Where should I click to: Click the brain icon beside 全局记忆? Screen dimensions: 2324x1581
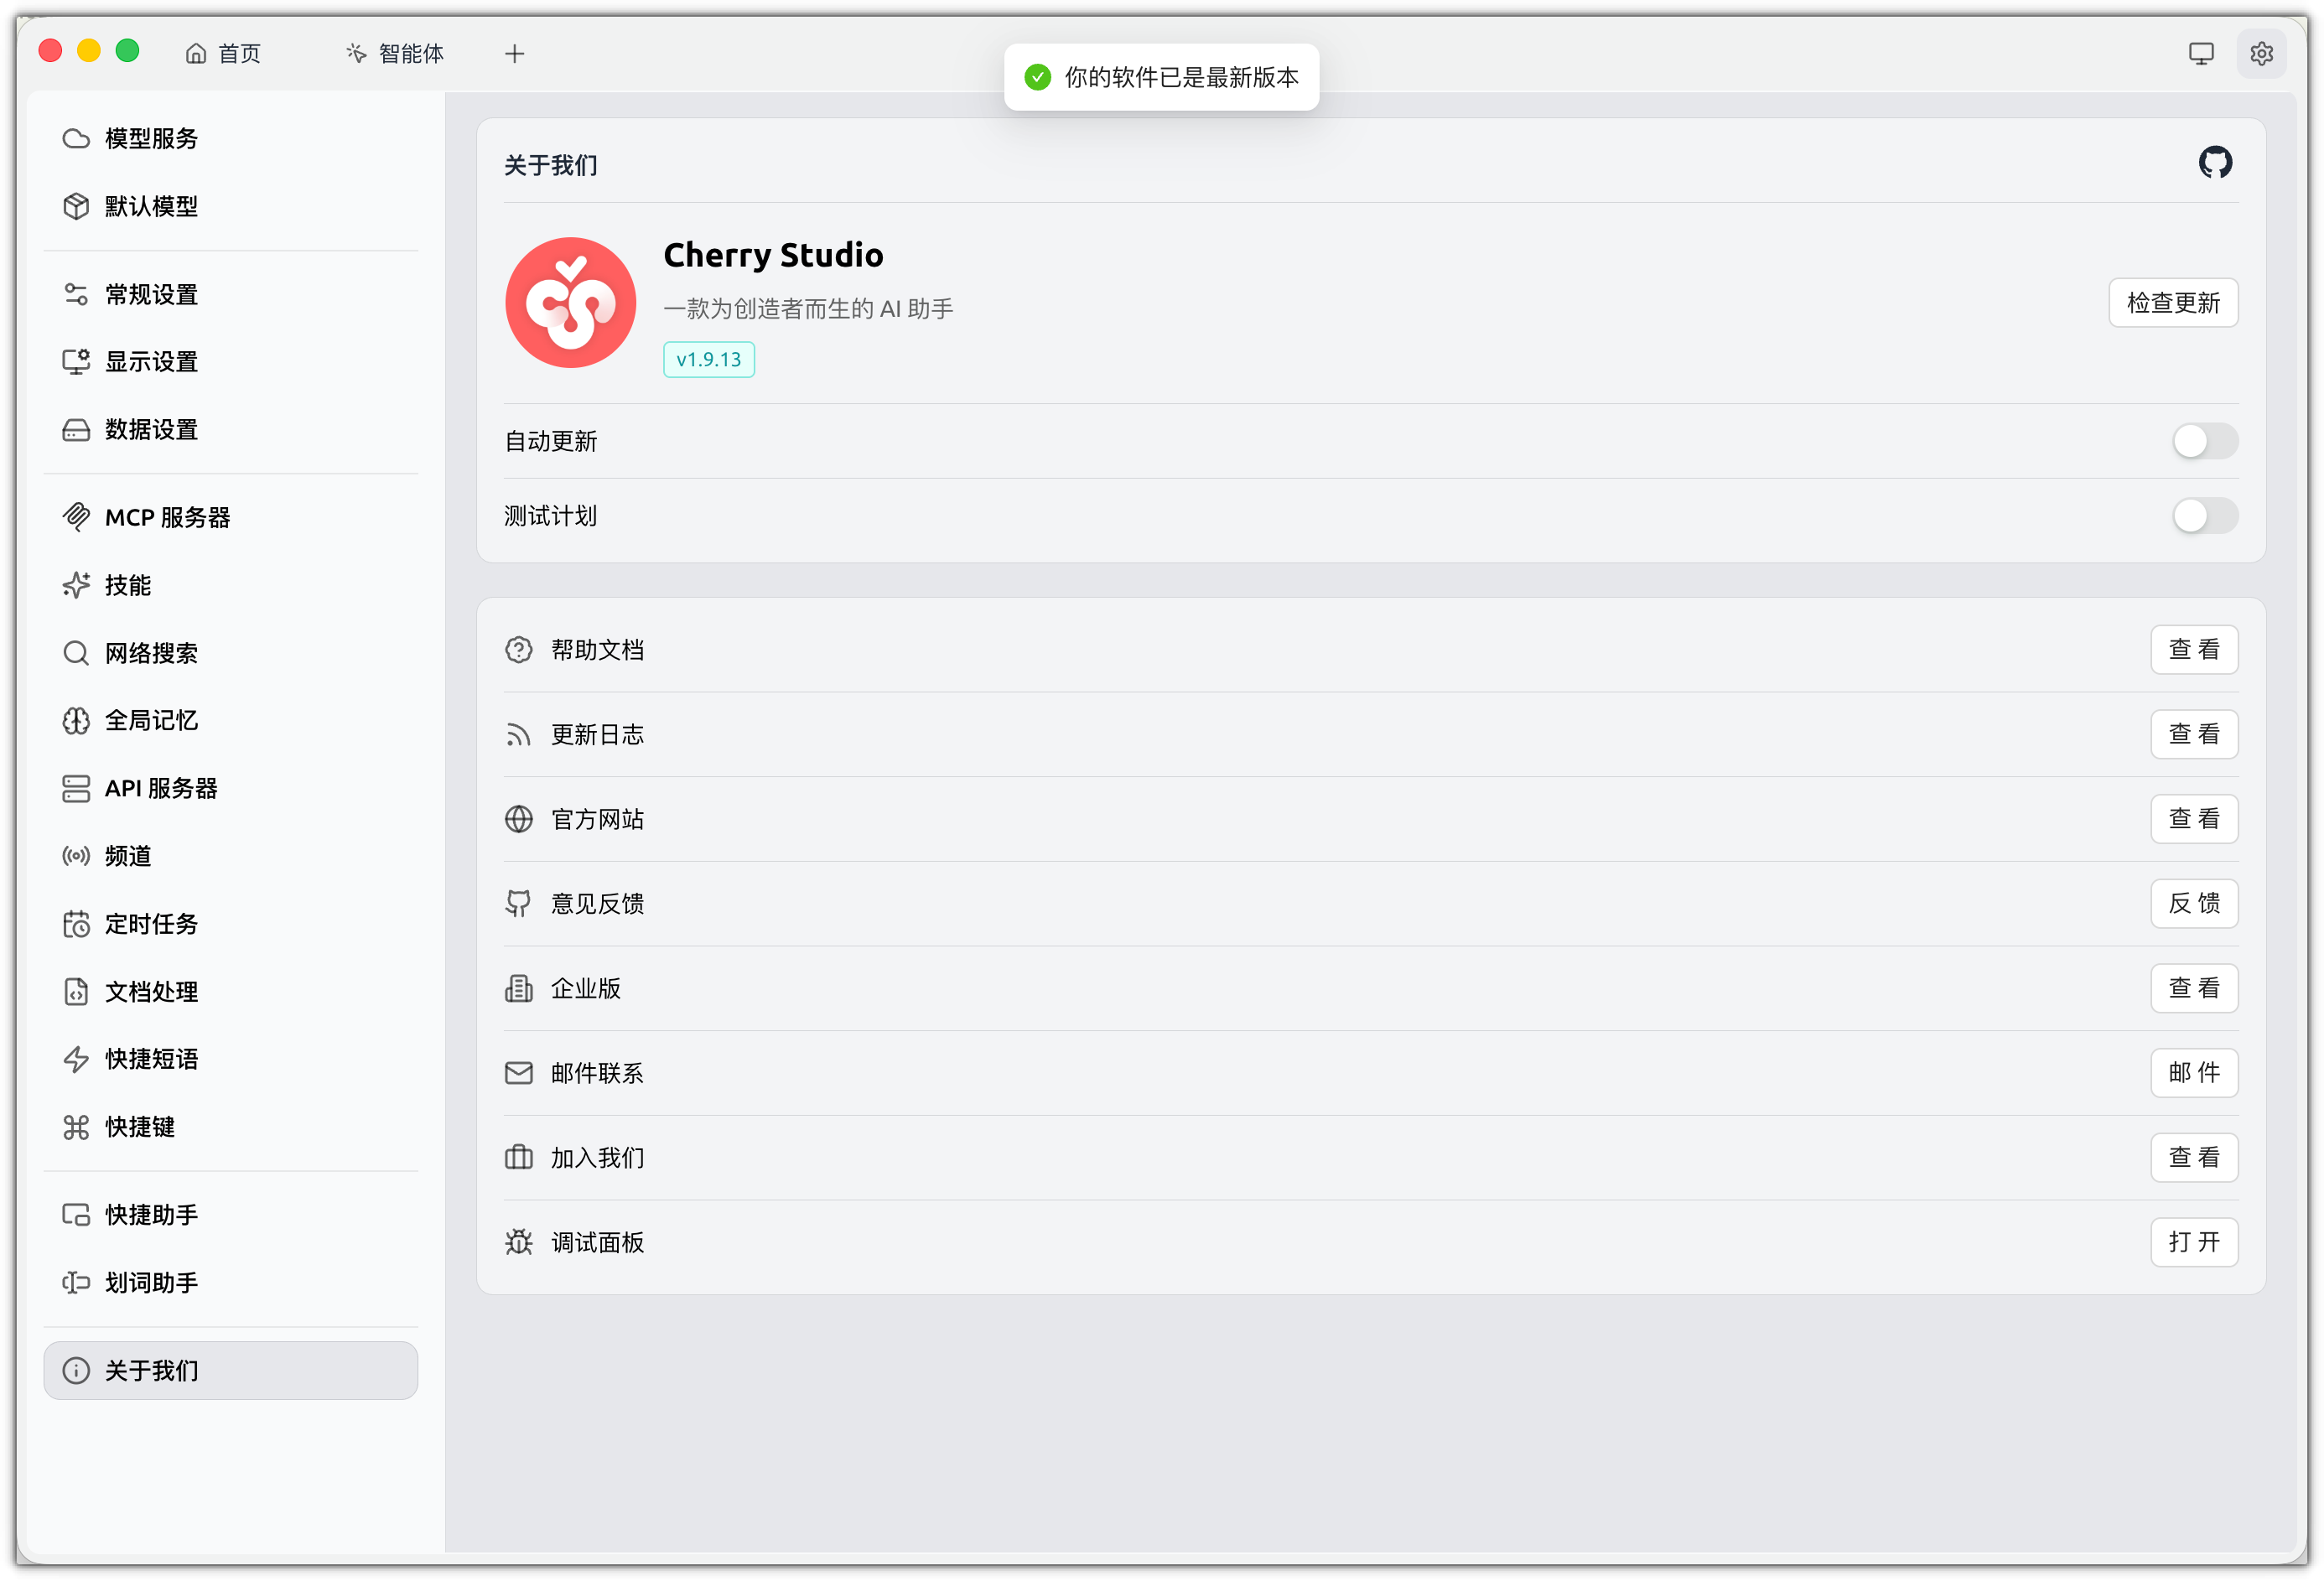(x=76, y=720)
